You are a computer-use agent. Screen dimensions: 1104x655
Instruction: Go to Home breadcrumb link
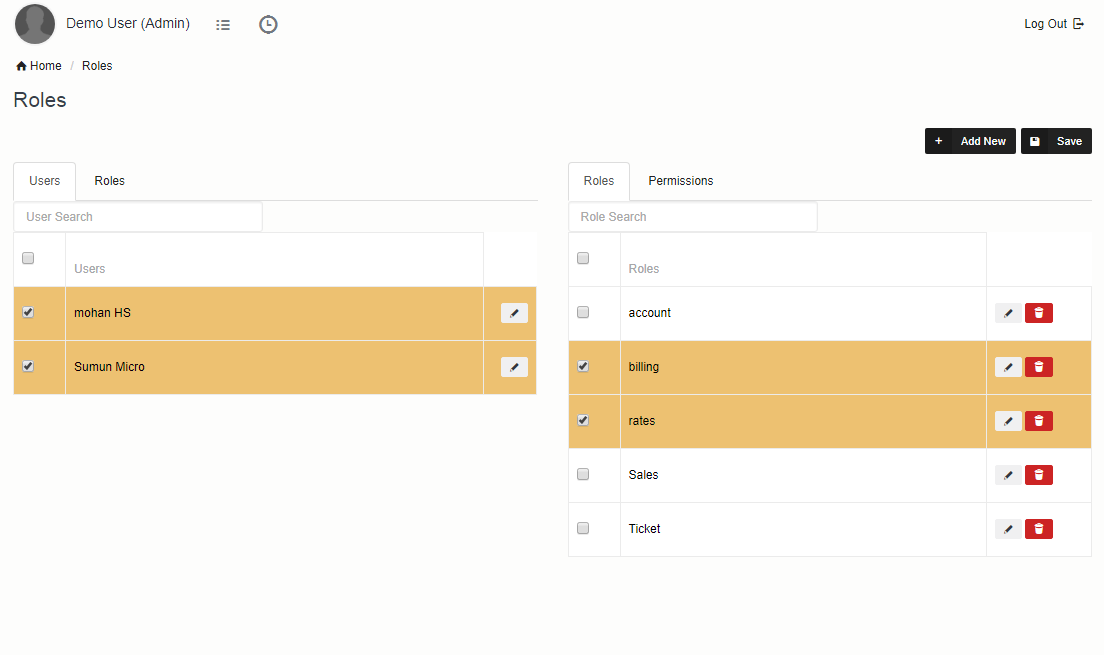coord(39,66)
